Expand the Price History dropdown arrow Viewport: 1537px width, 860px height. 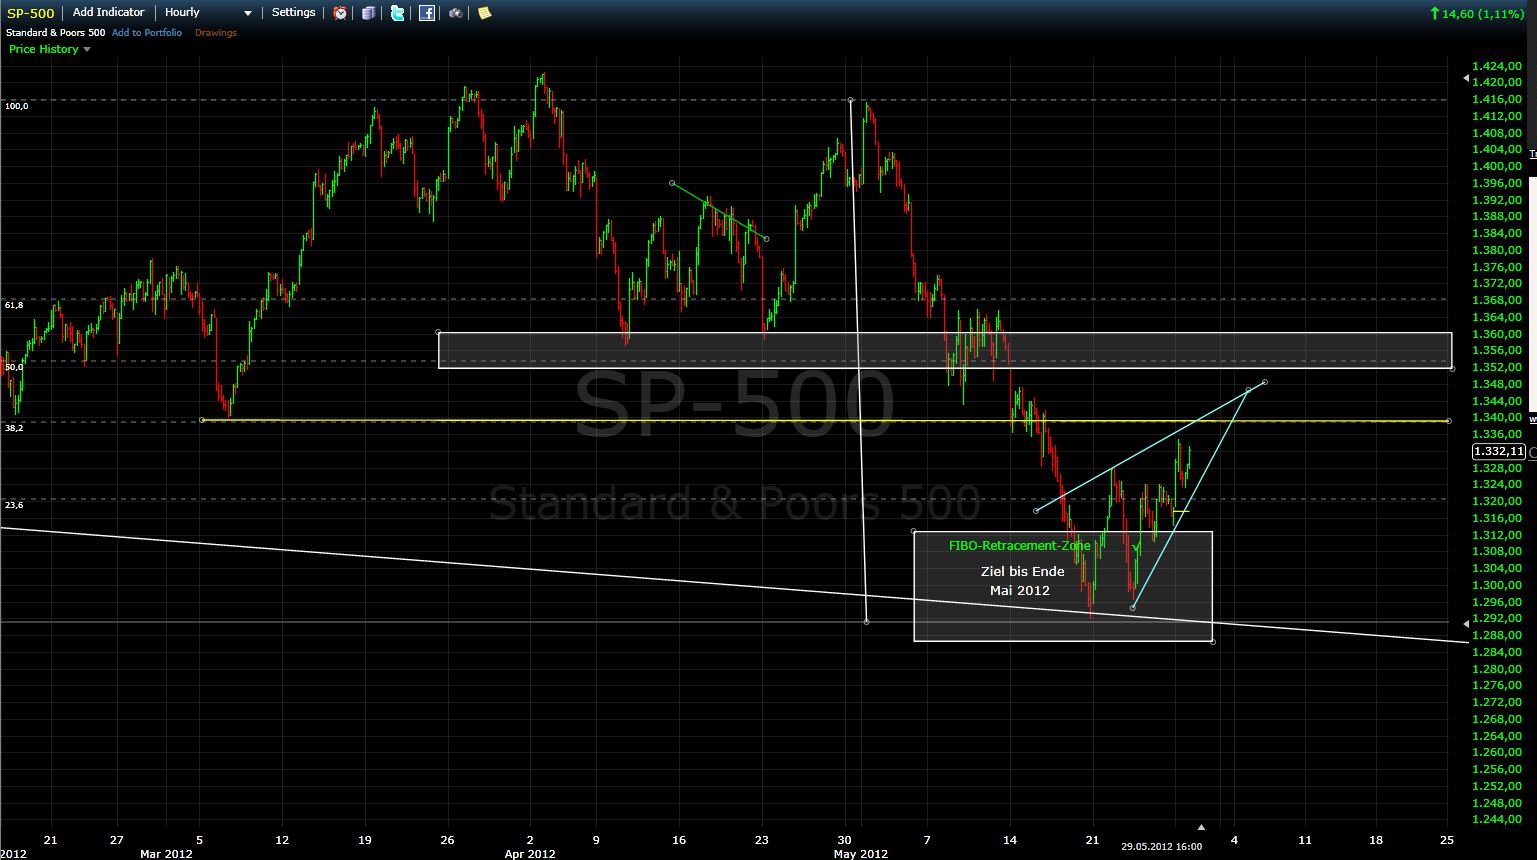[x=87, y=49]
